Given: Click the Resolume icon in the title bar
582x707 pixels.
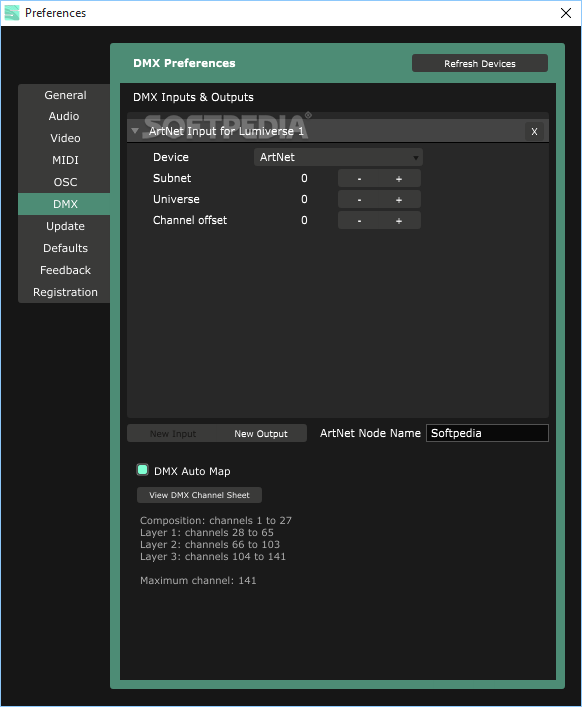Looking at the screenshot, I should pyautogui.click(x=12, y=13).
